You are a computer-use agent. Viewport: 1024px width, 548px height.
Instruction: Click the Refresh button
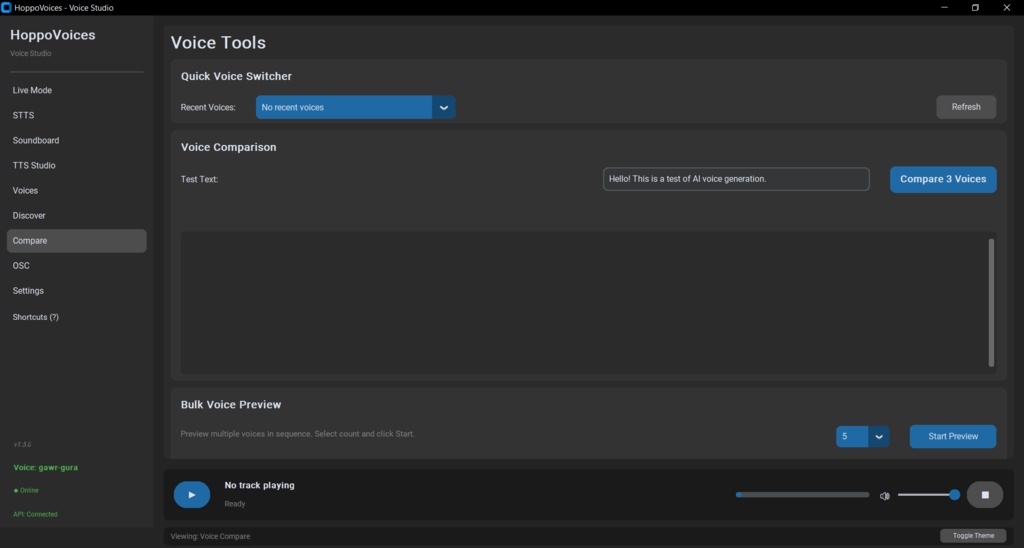pyautogui.click(x=966, y=107)
